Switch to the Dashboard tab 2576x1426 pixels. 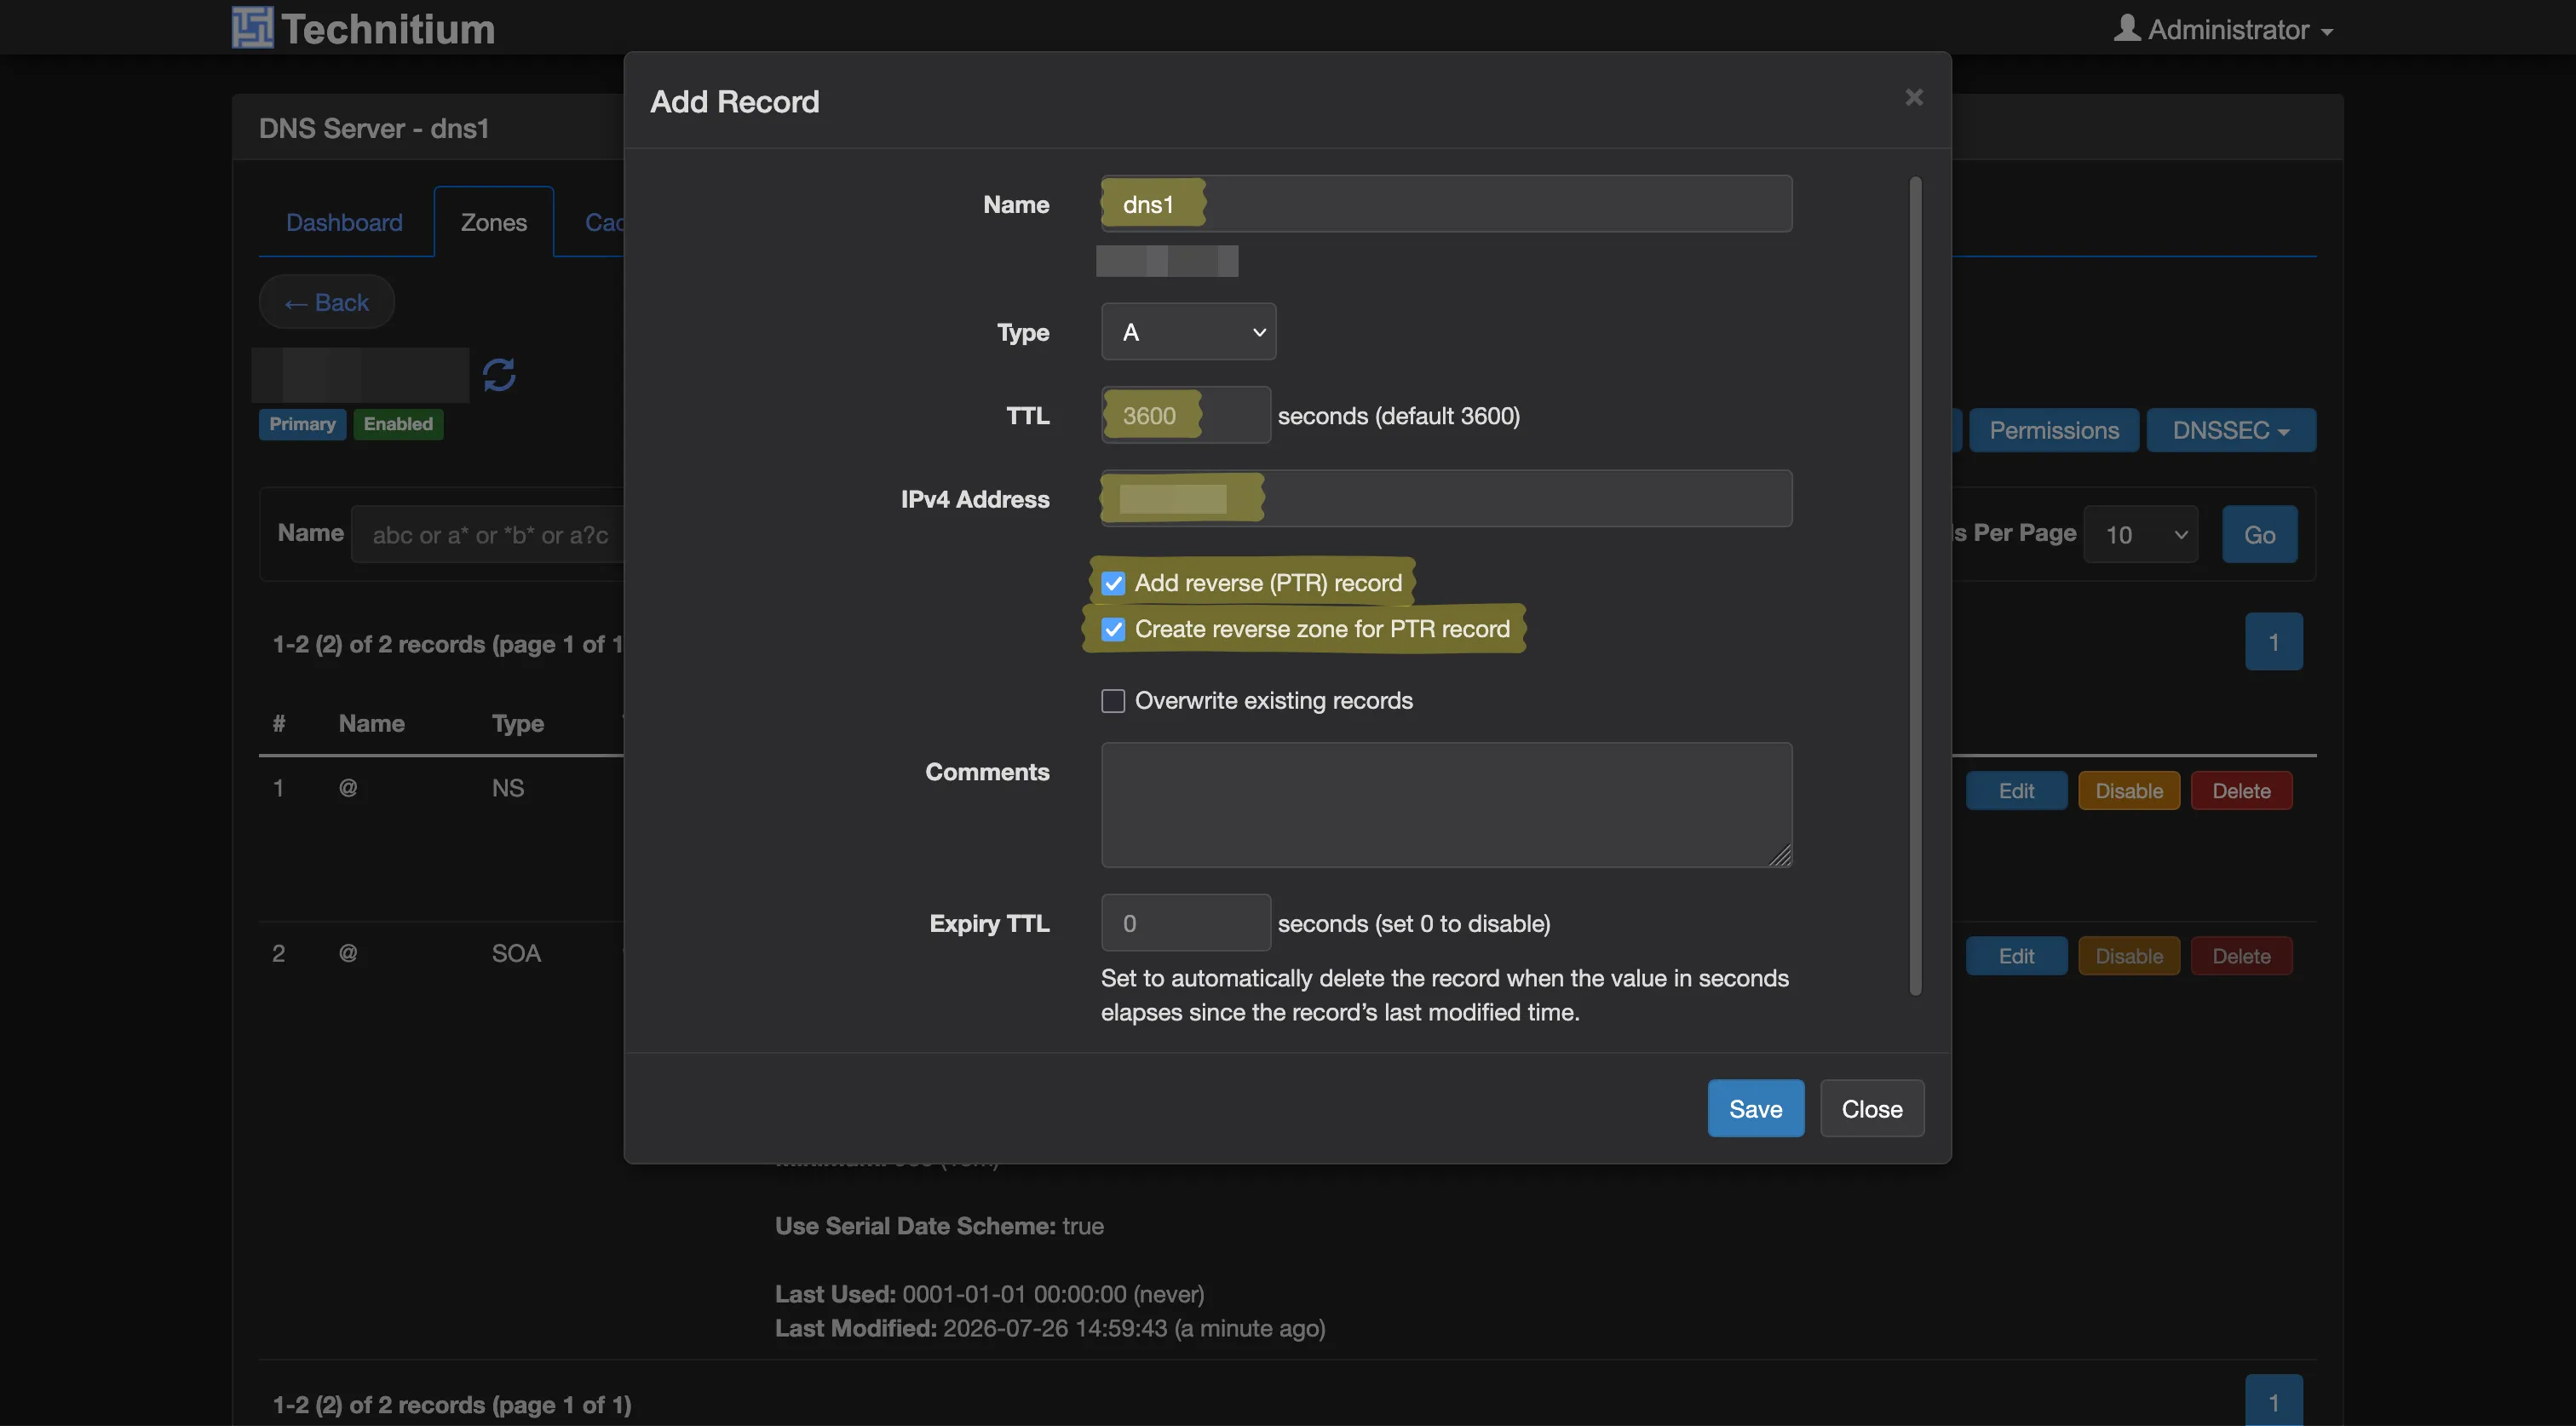click(x=344, y=222)
